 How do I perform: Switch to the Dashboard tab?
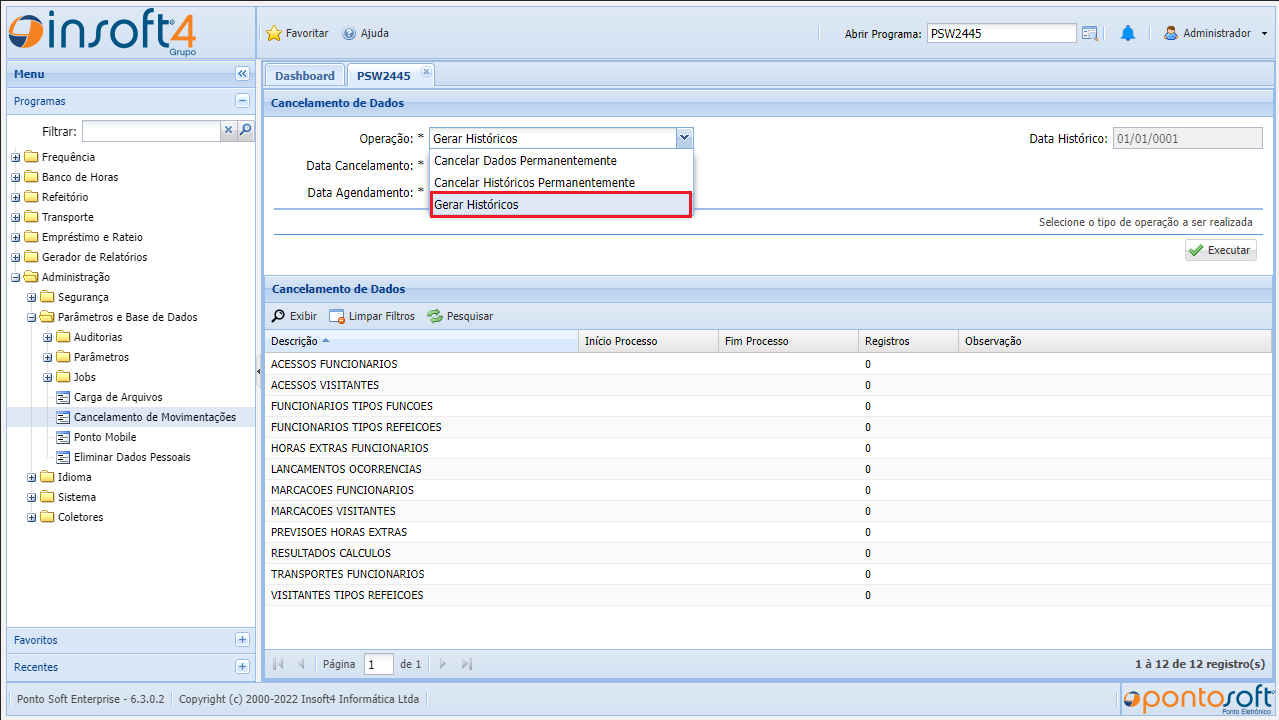305,76
